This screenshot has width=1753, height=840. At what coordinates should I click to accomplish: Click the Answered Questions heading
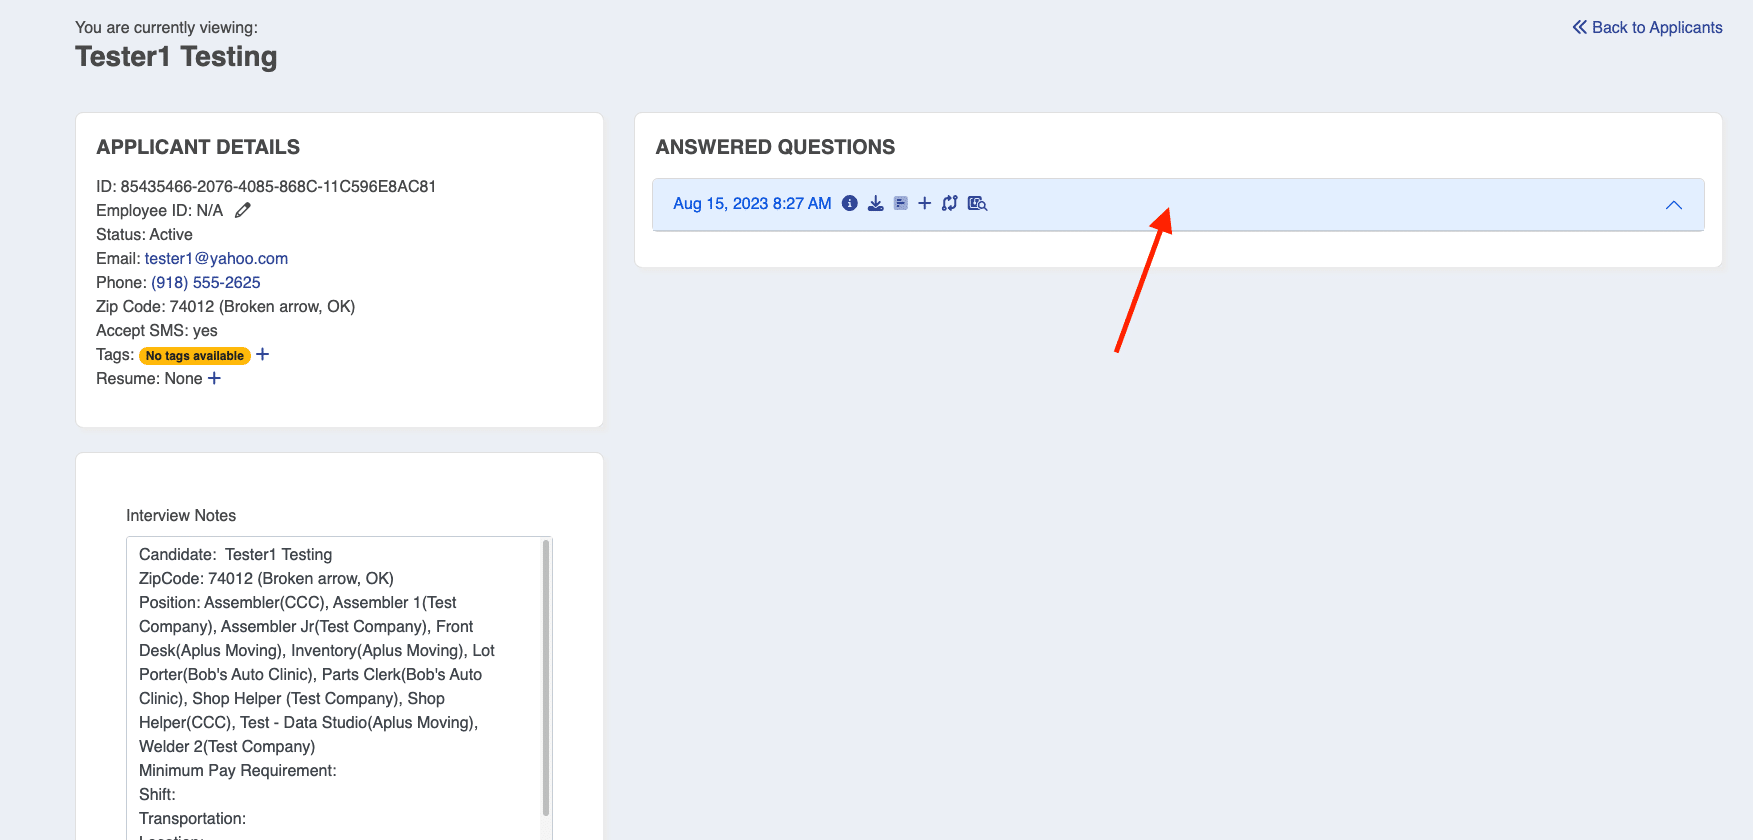(x=775, y=147)
